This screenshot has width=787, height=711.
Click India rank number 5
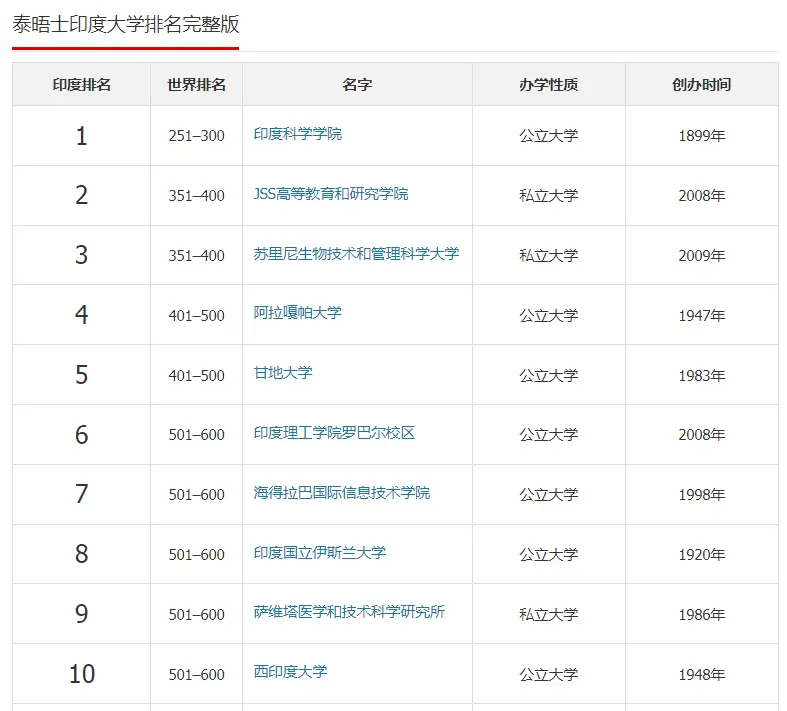pos(81,375)
